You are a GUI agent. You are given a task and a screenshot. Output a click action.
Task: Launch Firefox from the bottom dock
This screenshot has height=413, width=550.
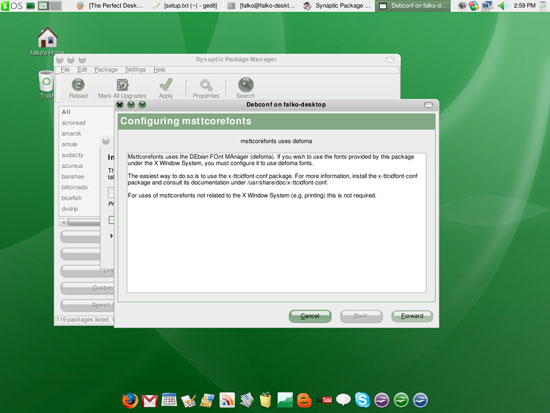(x=130, y=400)
